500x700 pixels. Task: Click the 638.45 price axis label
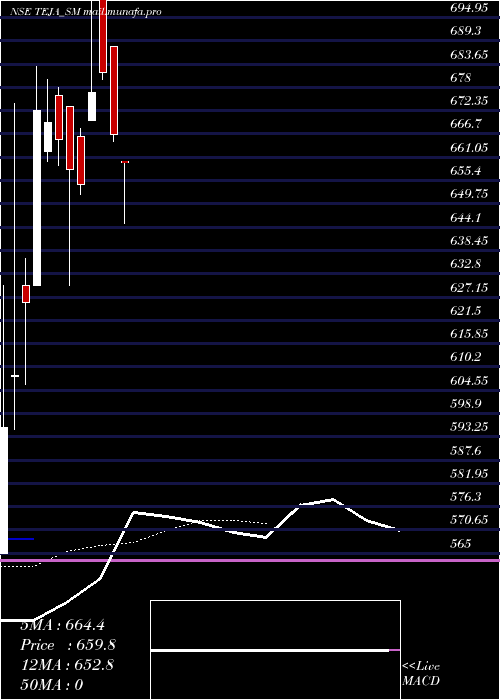(469, 241)
